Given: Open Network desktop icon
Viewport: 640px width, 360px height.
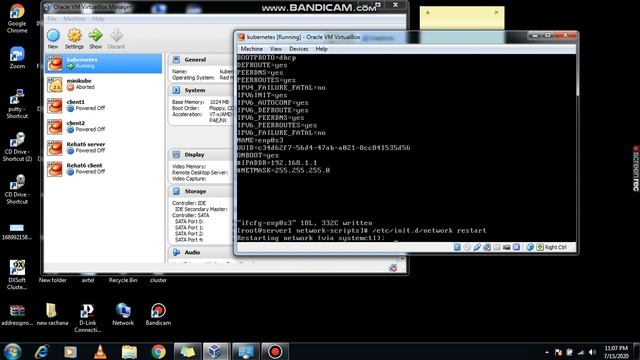Looking at the screenshot, I should 123,314.
